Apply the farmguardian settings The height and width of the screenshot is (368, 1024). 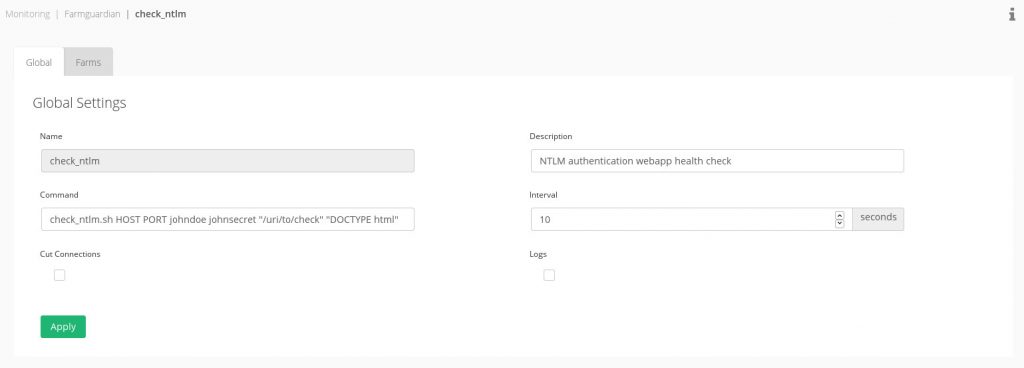click(63, 327)
